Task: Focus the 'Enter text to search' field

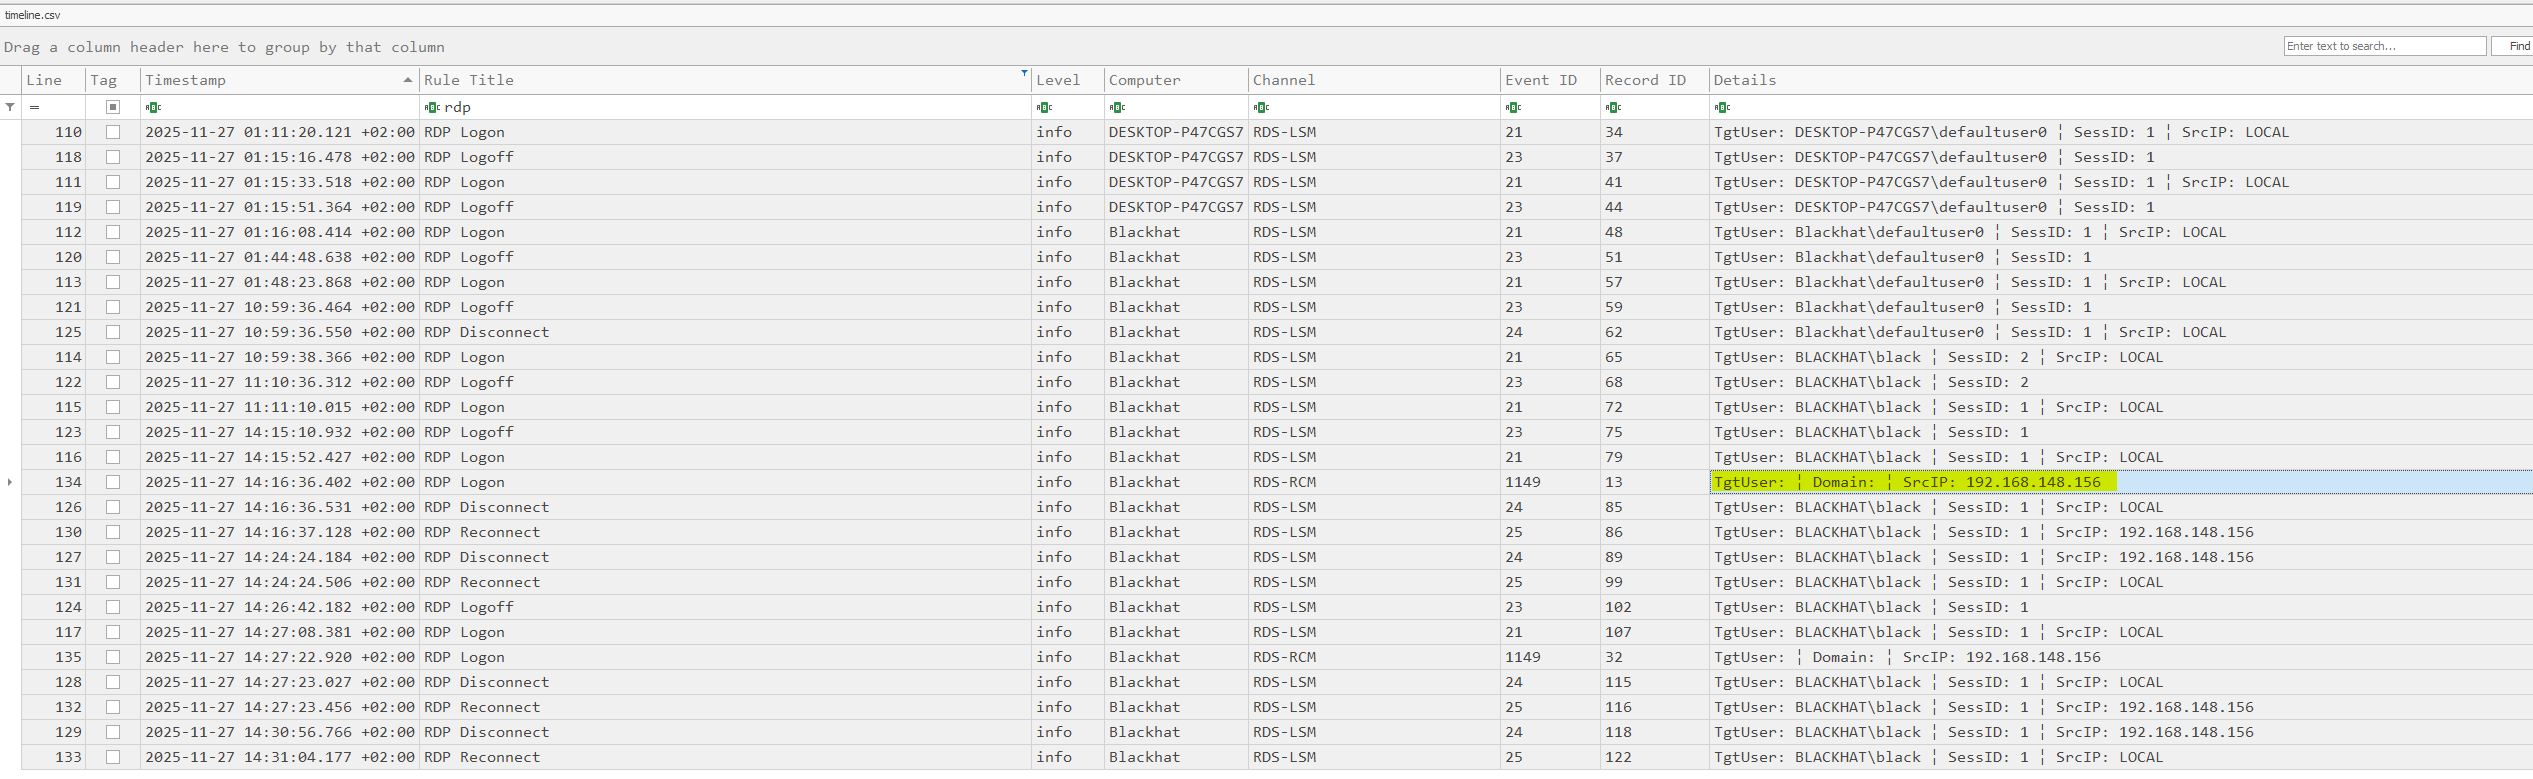Action: [x=2384, y=46]
